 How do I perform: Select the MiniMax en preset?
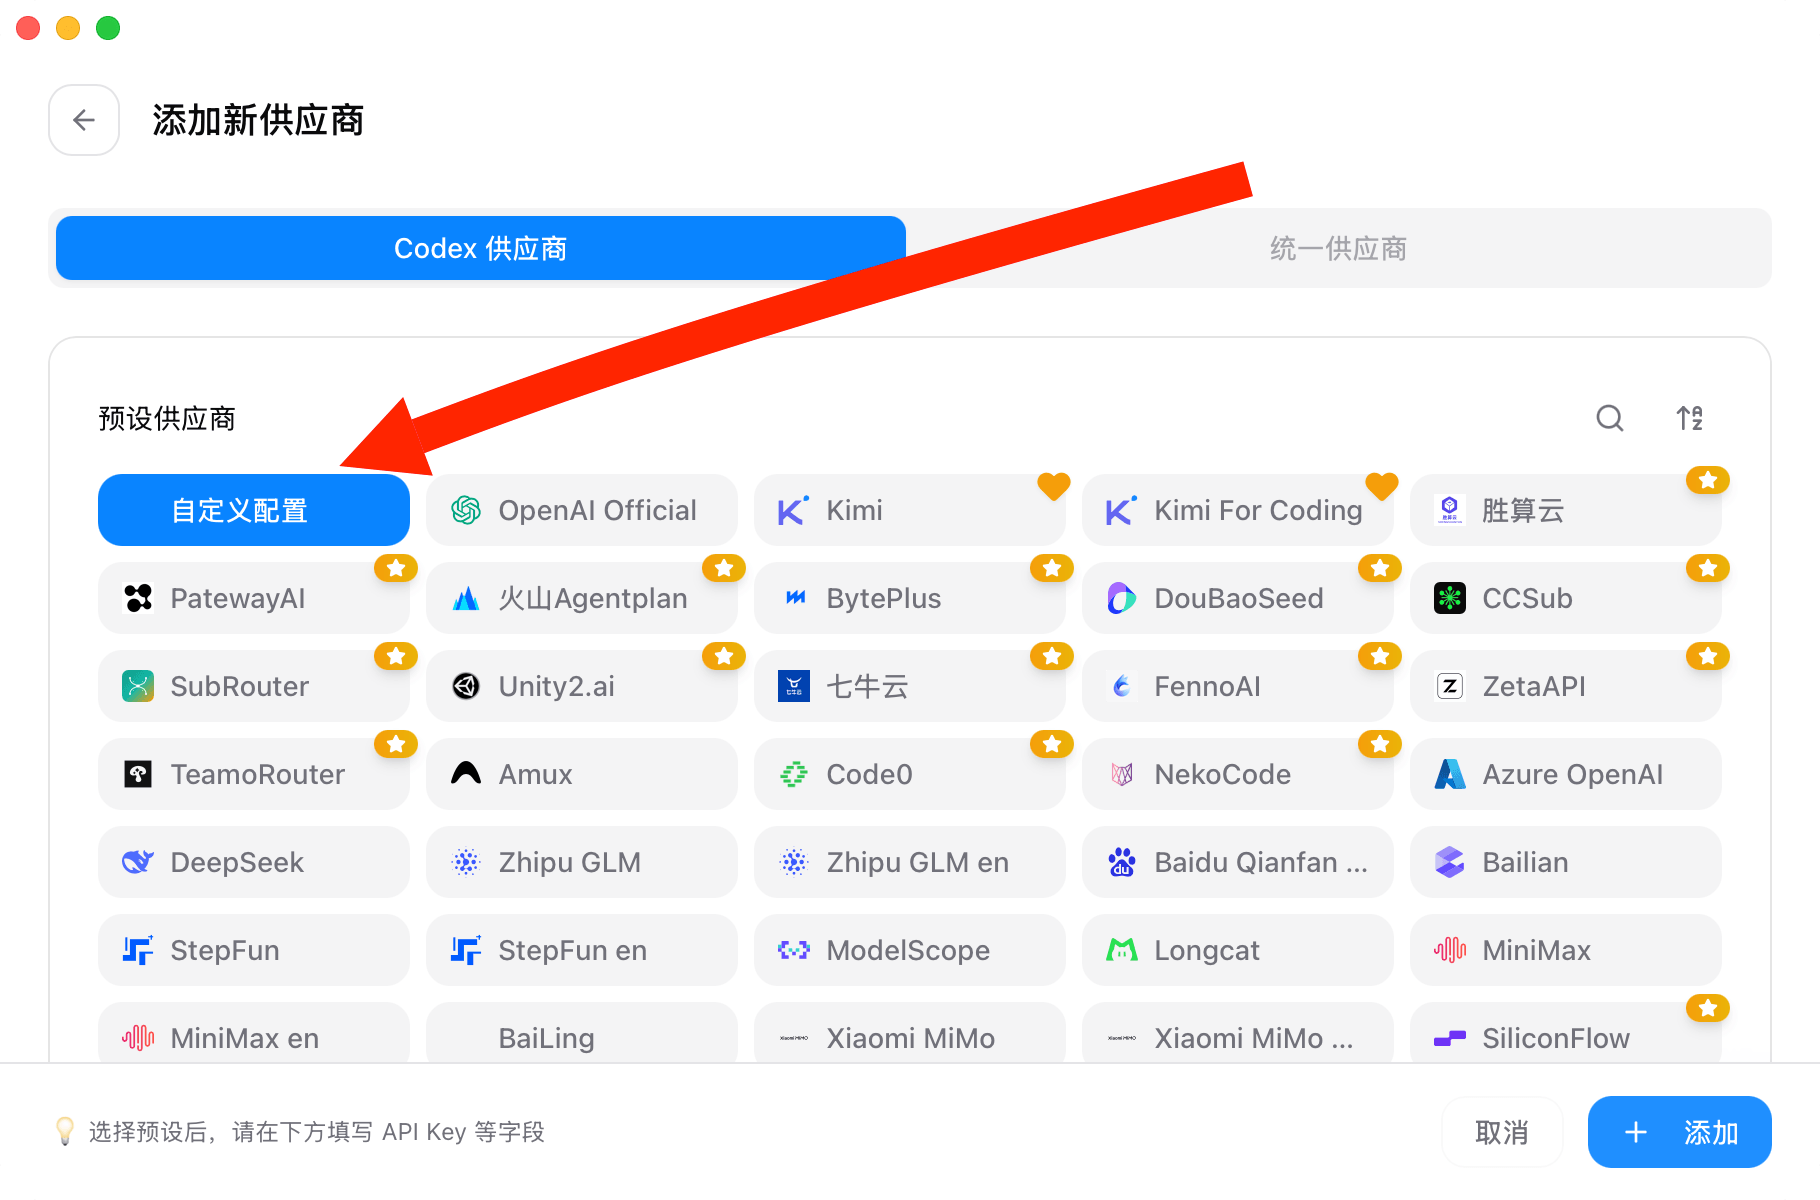(x=254, y=1033)
